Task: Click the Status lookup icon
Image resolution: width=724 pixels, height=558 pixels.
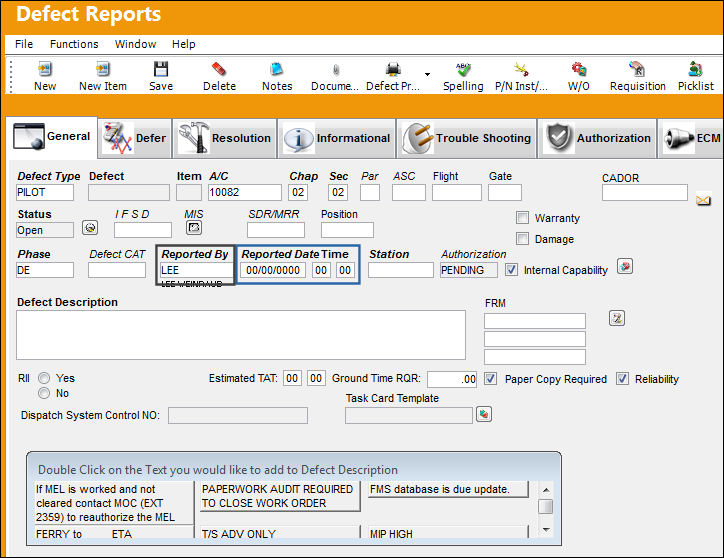Action: [90, 227]
